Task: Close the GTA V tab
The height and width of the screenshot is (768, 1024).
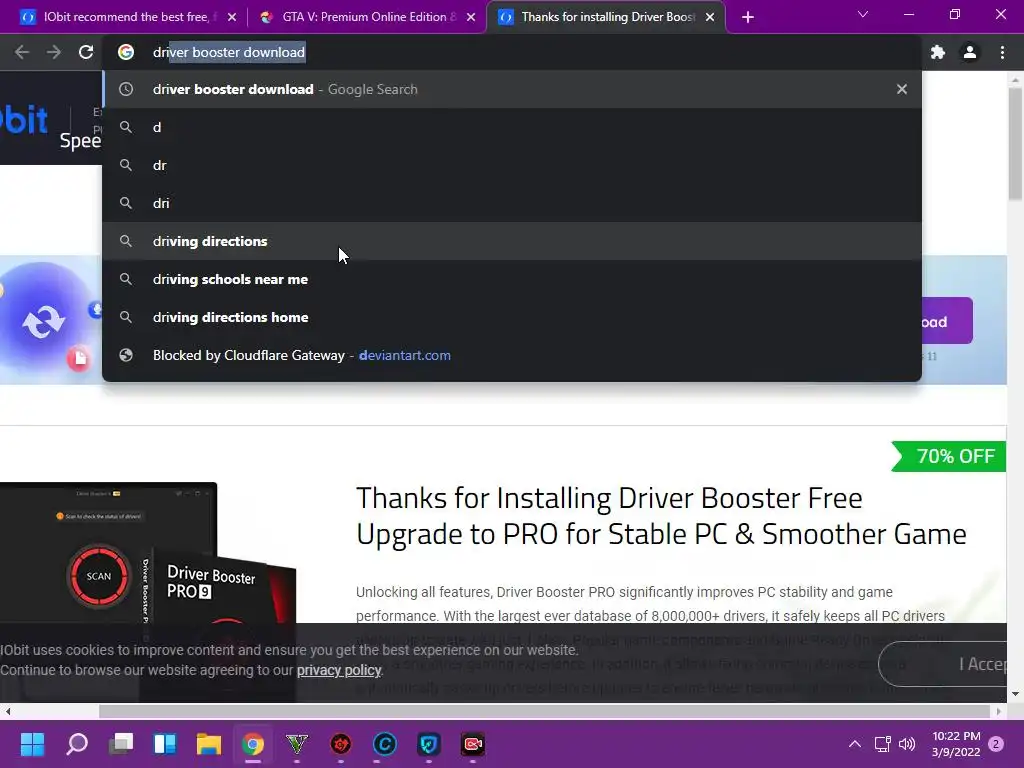Action: pyautogui.click(x=471, y=18)
